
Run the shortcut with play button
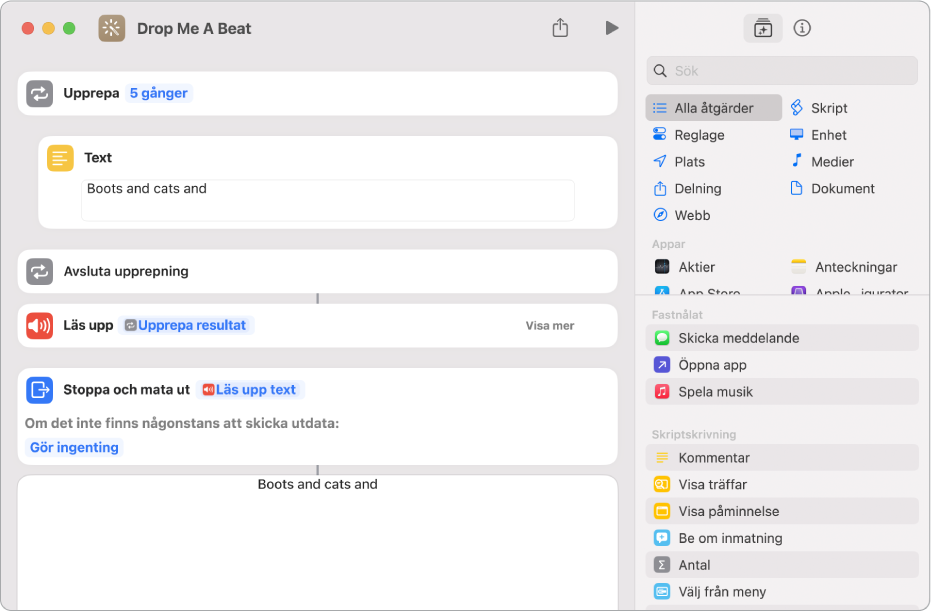612,28
